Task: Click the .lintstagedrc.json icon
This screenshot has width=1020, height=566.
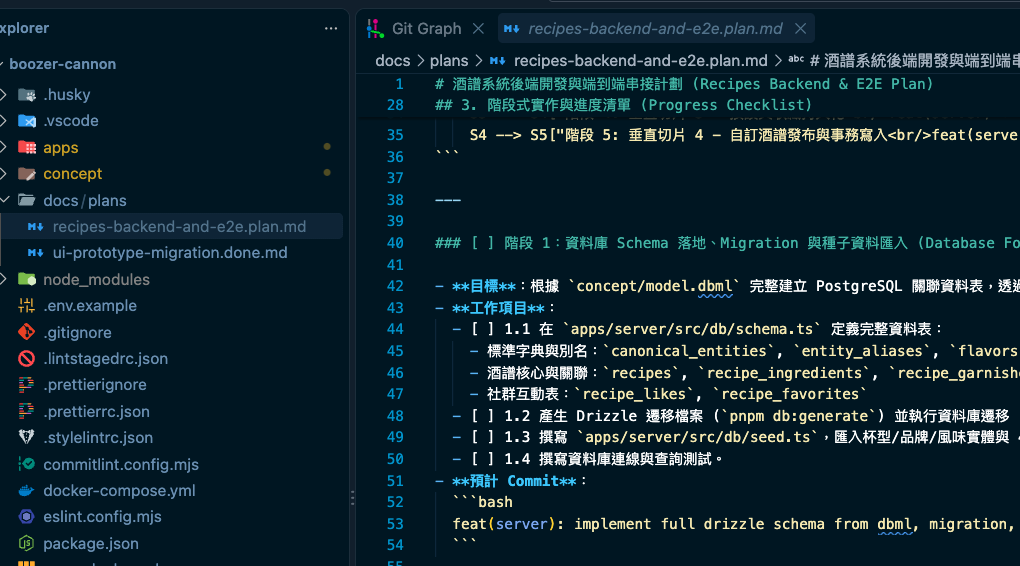Action: [x=27, y=358]
